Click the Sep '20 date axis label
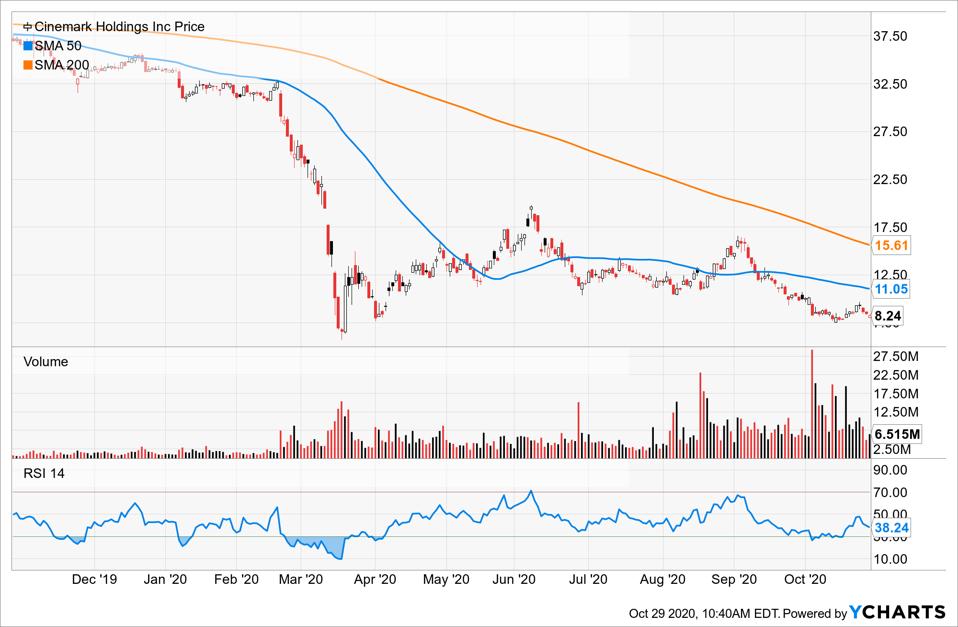 tap(734, 579)
